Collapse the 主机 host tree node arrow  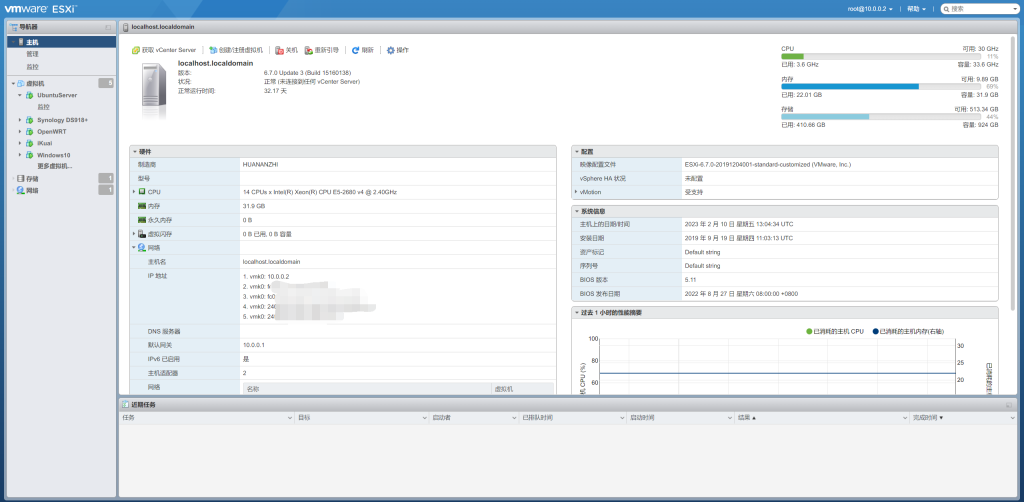coord(14,42)
